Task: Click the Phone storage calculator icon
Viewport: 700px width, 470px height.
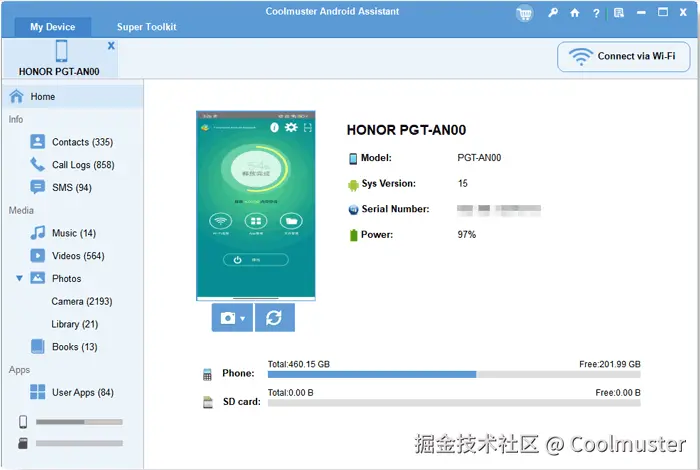Action: [207, 374]
